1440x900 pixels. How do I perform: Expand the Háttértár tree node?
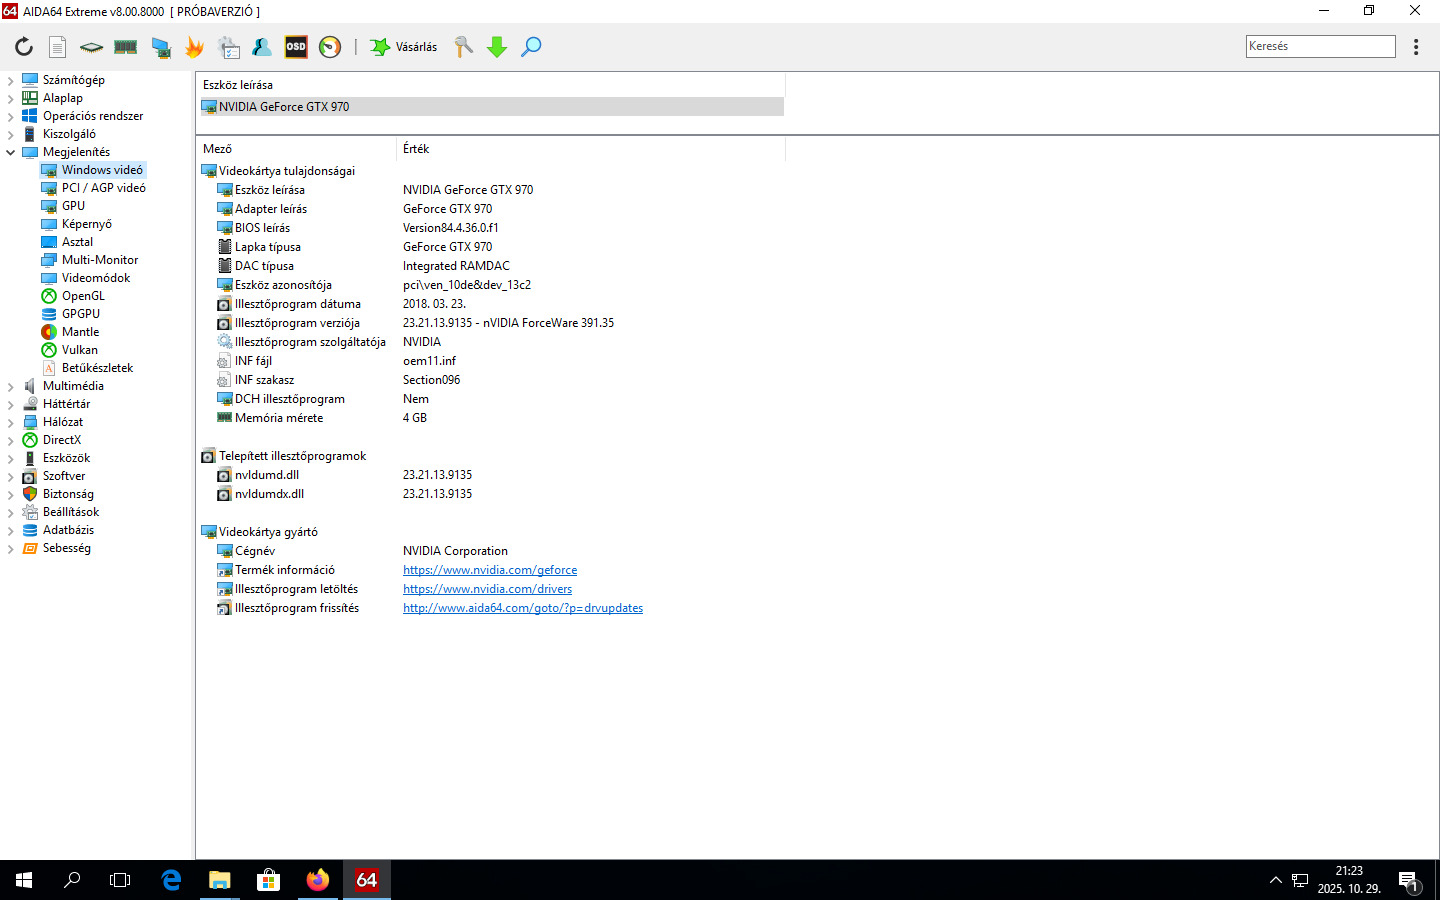coord(11,404)
